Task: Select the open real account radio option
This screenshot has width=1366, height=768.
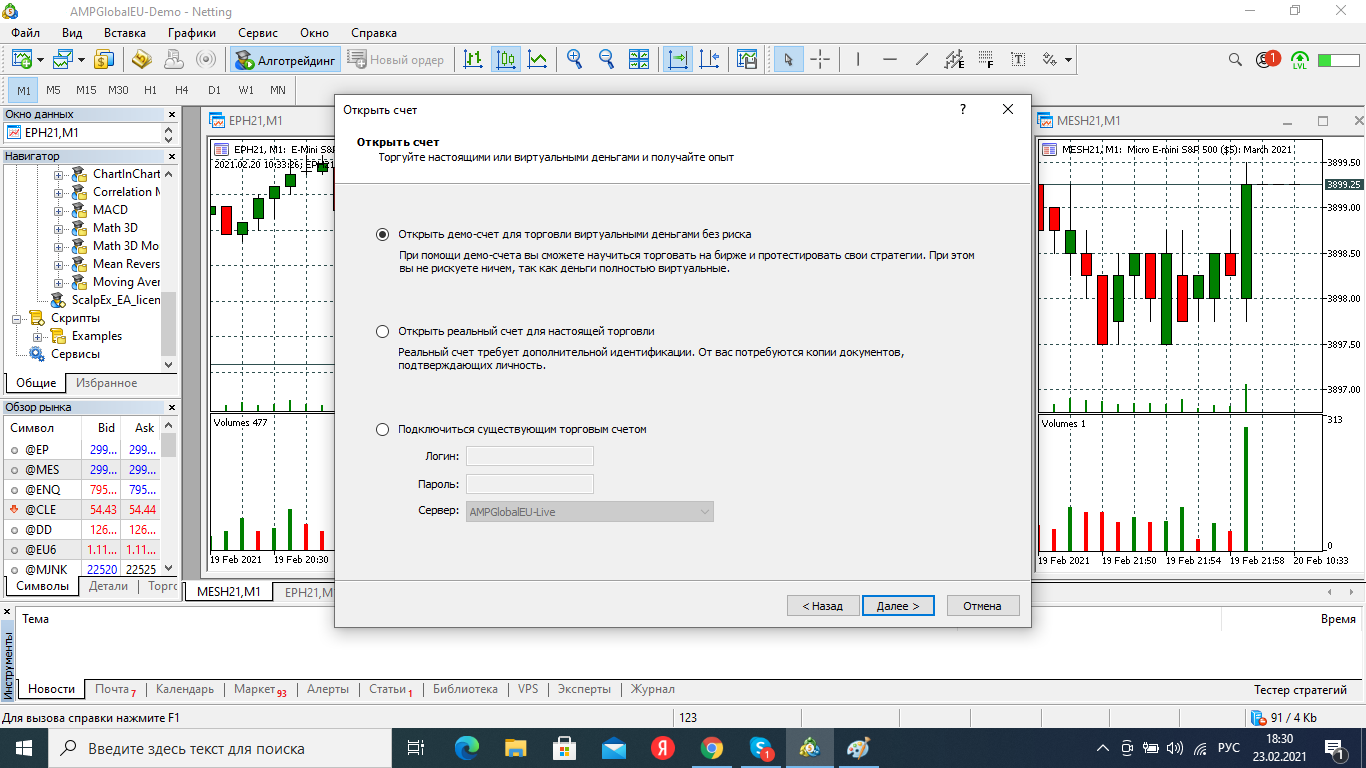Action: coord(382,331)
